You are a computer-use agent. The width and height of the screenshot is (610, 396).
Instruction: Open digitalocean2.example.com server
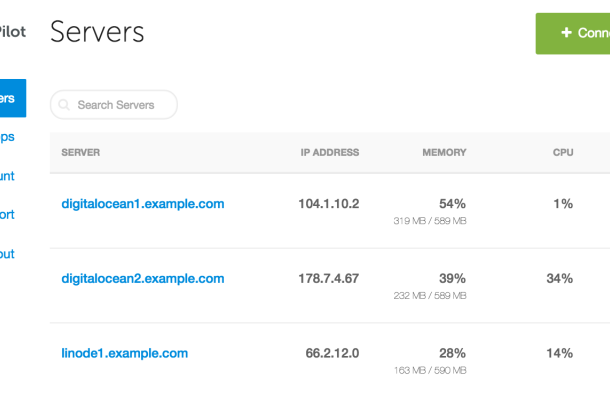(143, 279)
